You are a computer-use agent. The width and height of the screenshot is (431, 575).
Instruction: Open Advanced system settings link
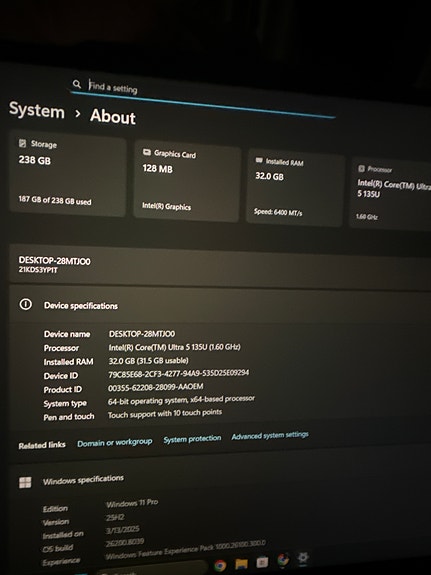270,436
